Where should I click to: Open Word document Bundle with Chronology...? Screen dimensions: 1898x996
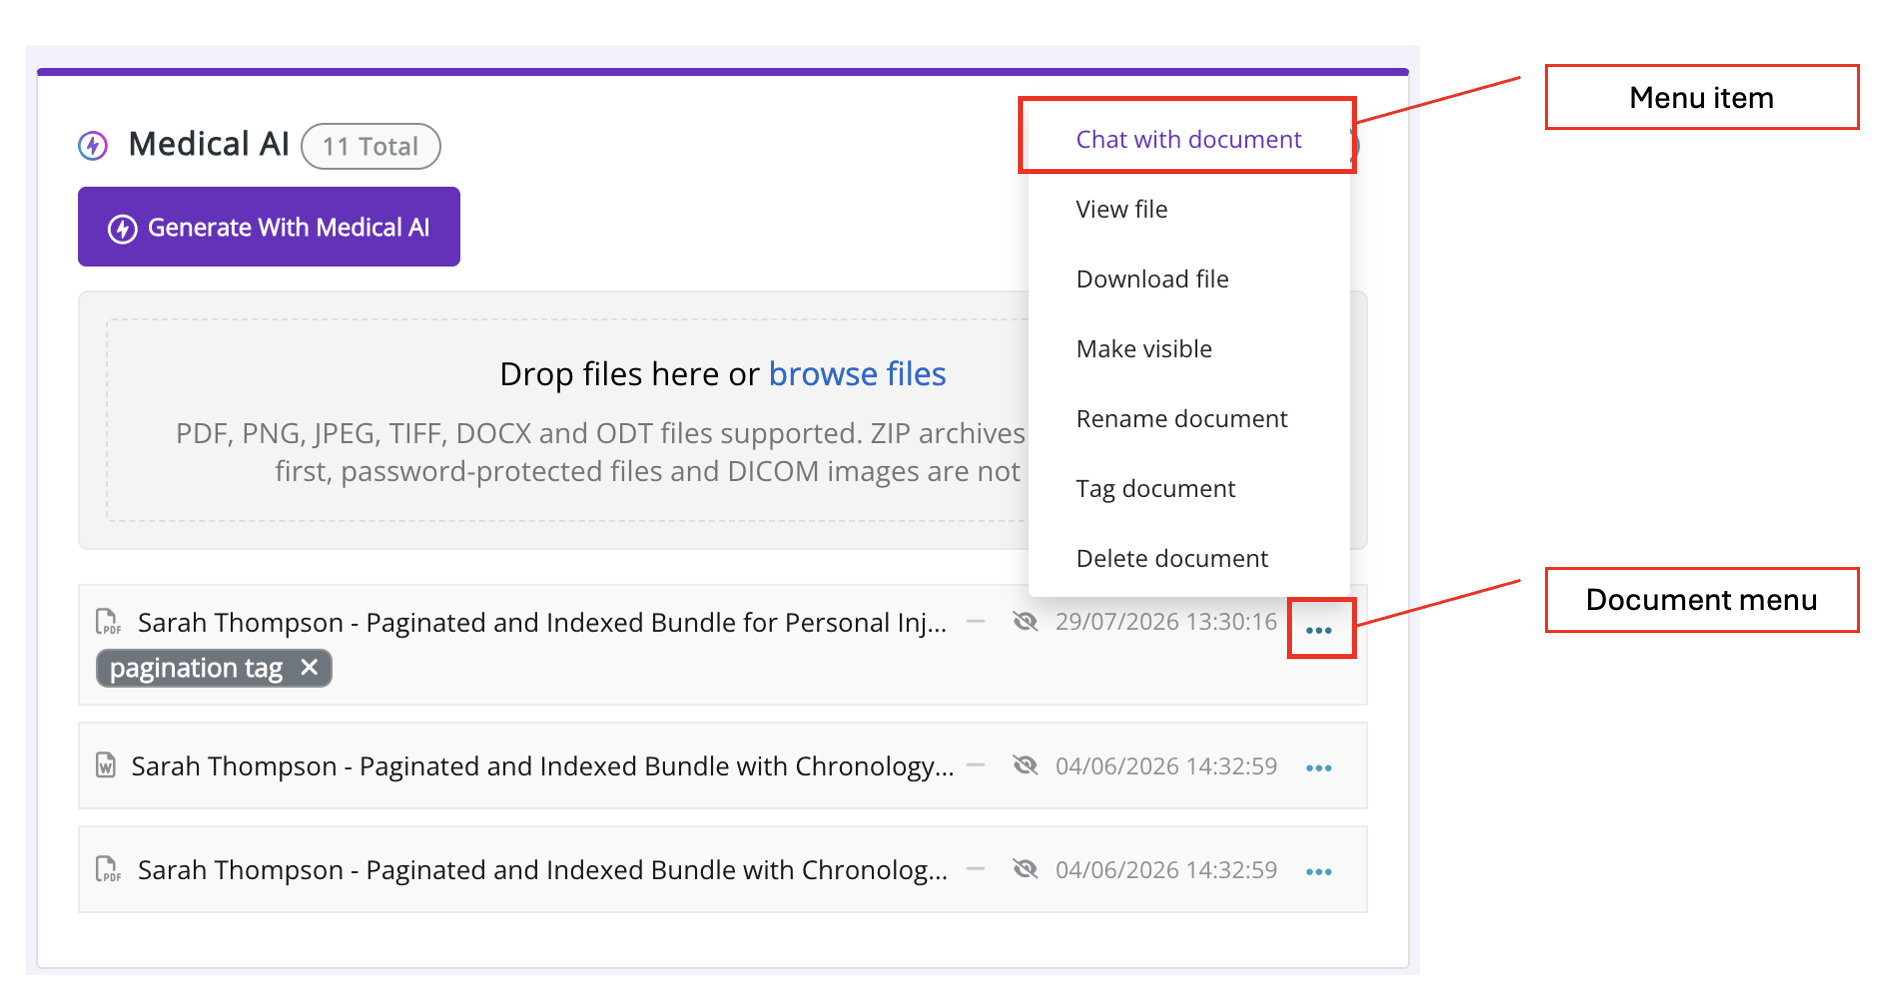(543, 767)
